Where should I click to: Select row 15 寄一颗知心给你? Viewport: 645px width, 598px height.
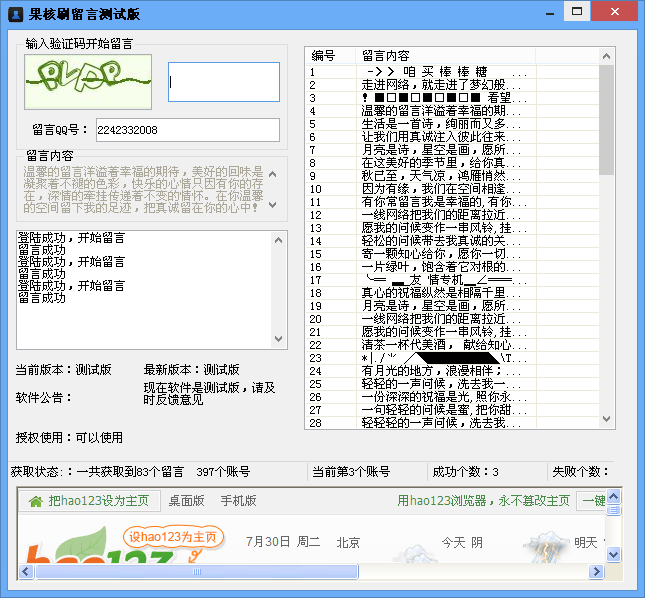tap(452, 254)
